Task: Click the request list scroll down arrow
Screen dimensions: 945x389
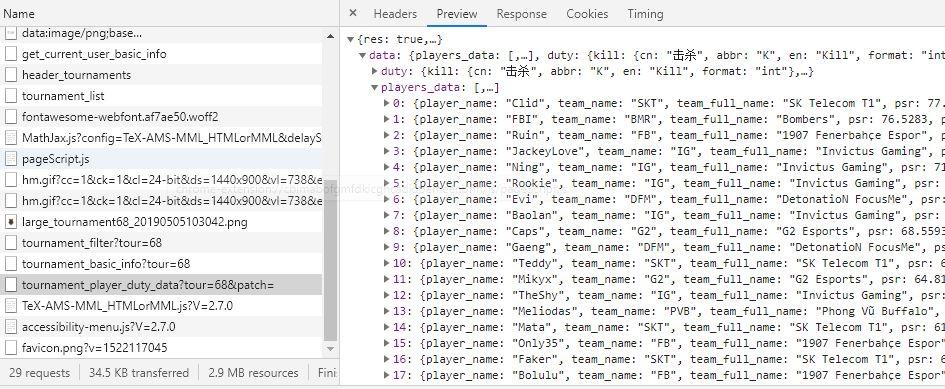Action: [x=330, y=349]
